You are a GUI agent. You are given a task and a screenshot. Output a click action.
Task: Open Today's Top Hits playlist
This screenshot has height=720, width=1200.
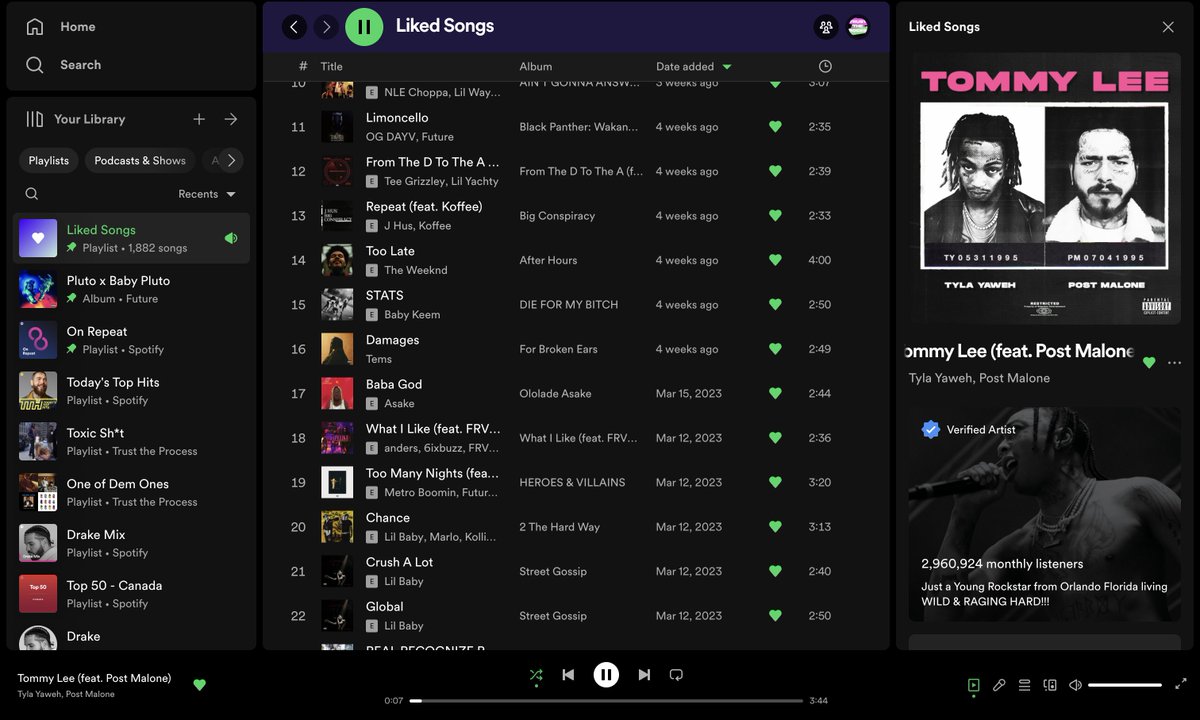pyautogui.click(x=131, y=391)
